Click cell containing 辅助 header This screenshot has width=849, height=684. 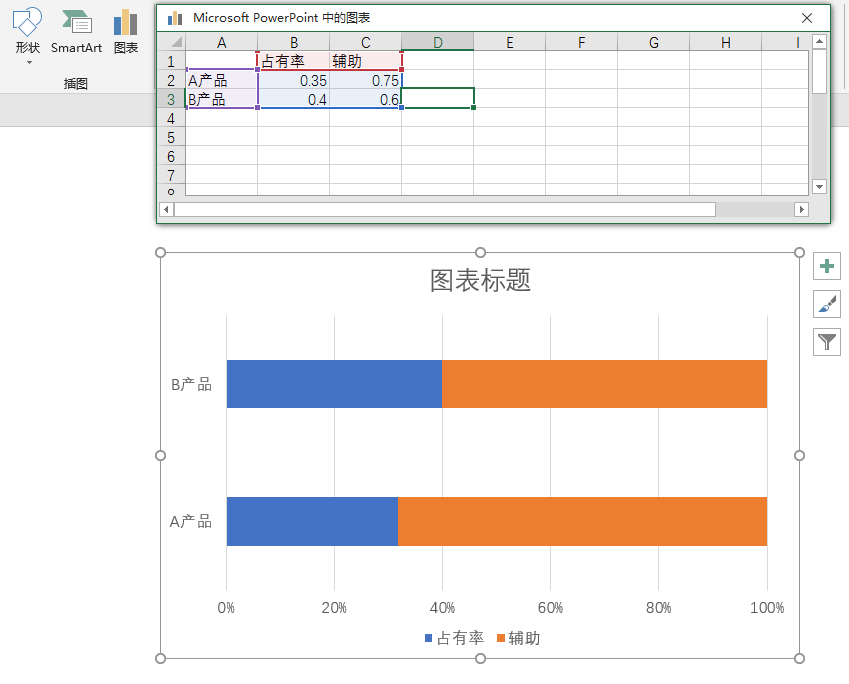pyautogui.click(x=365, y=61)
